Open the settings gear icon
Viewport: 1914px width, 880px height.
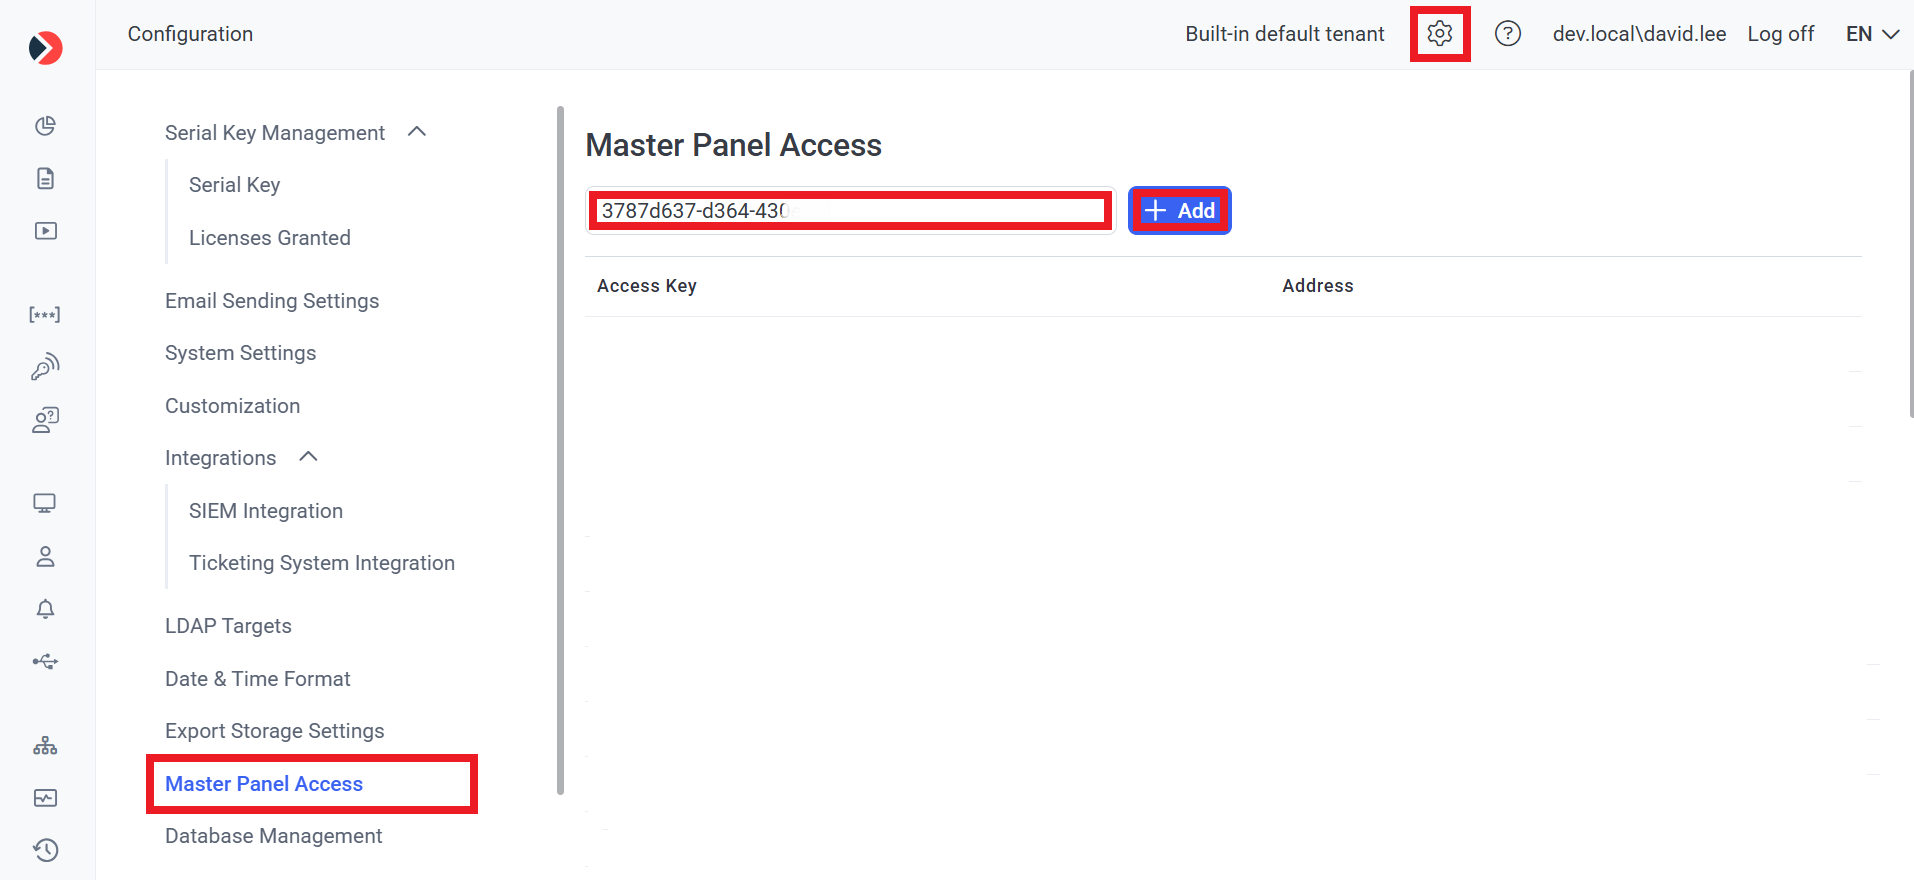click(x=1439, y=34)
